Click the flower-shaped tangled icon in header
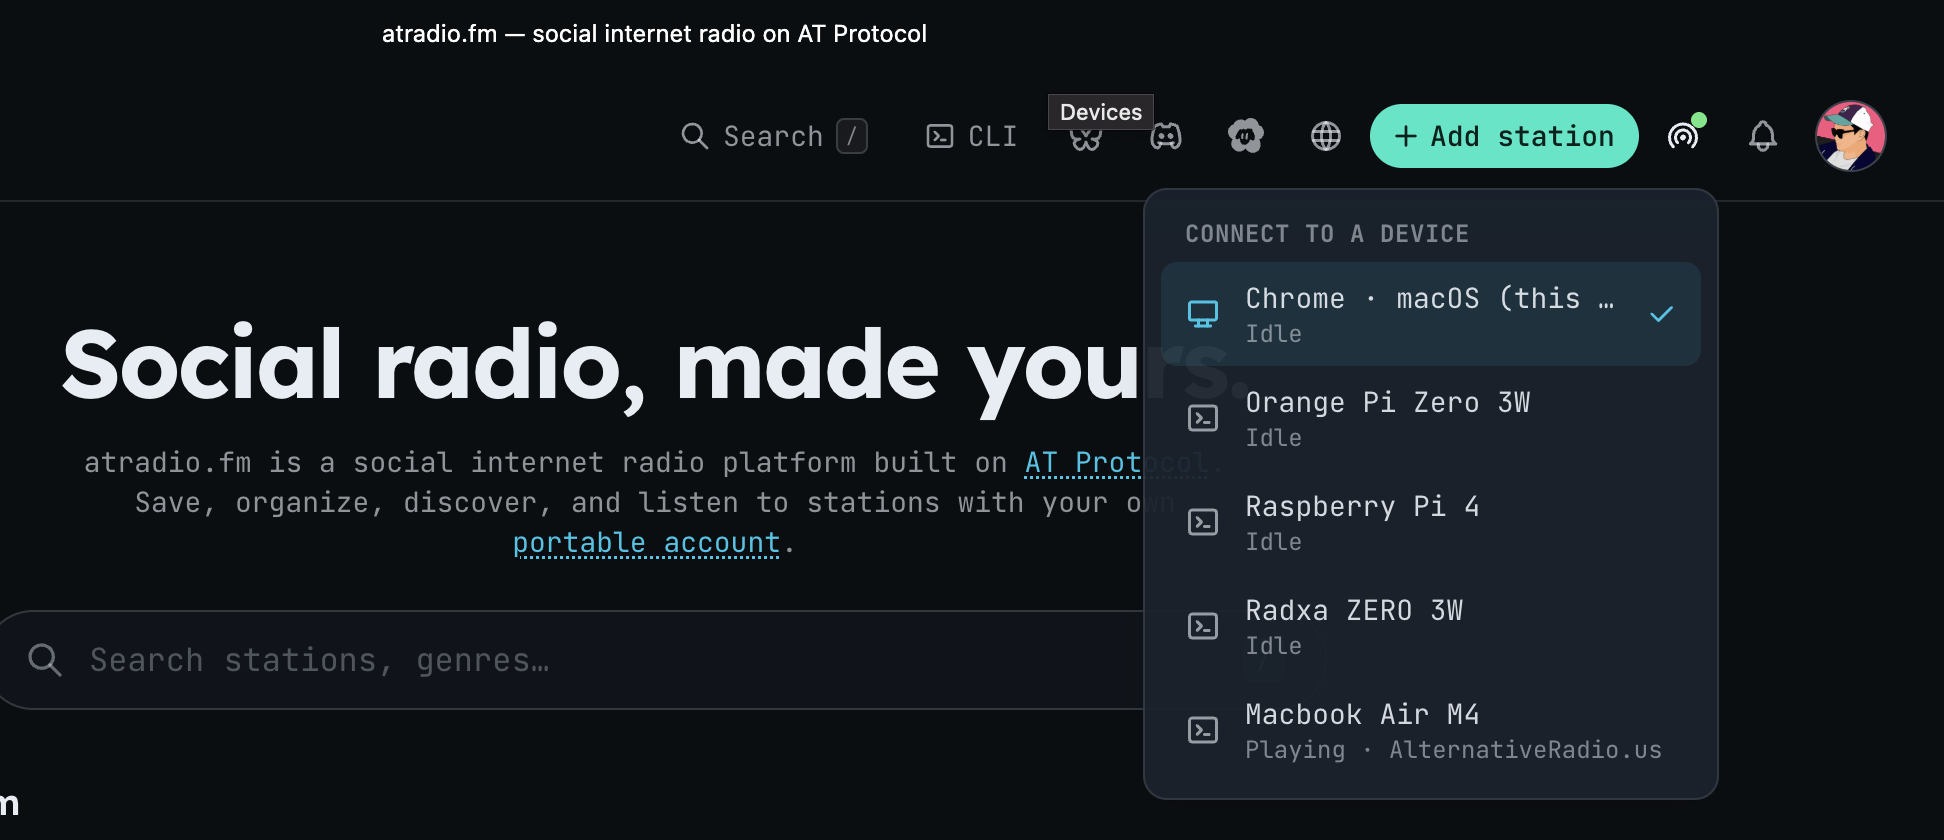Screen dimensions: 1944x840 [x=1246, y=136]
